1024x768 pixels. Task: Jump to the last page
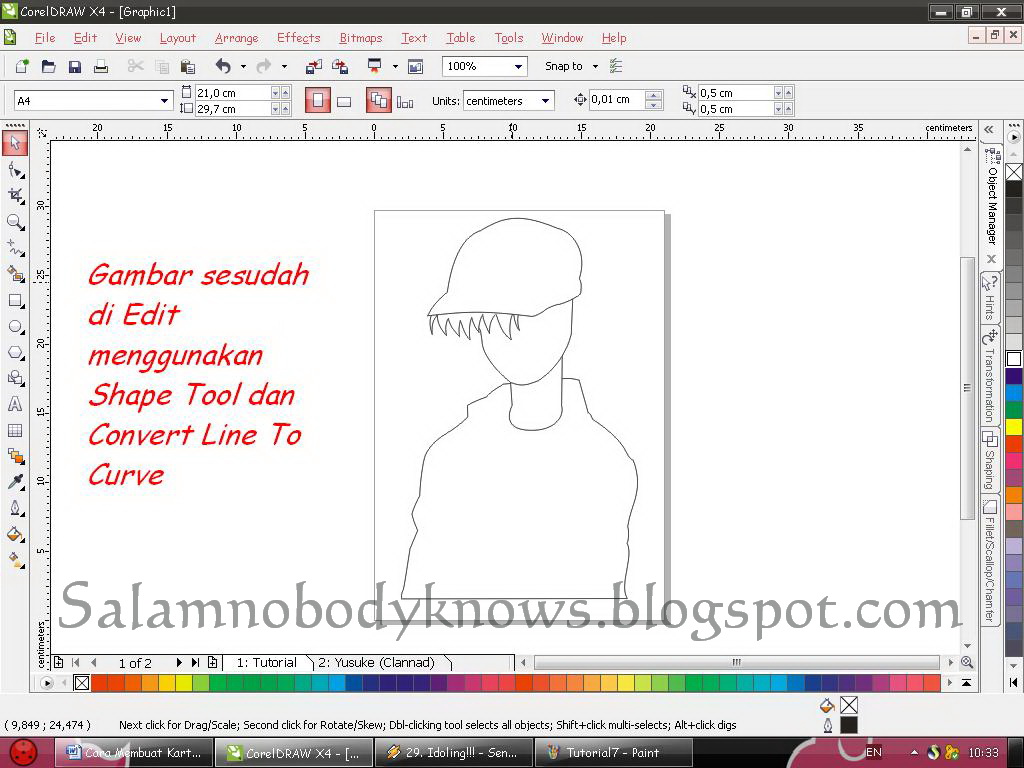click(x=195, y=662)
